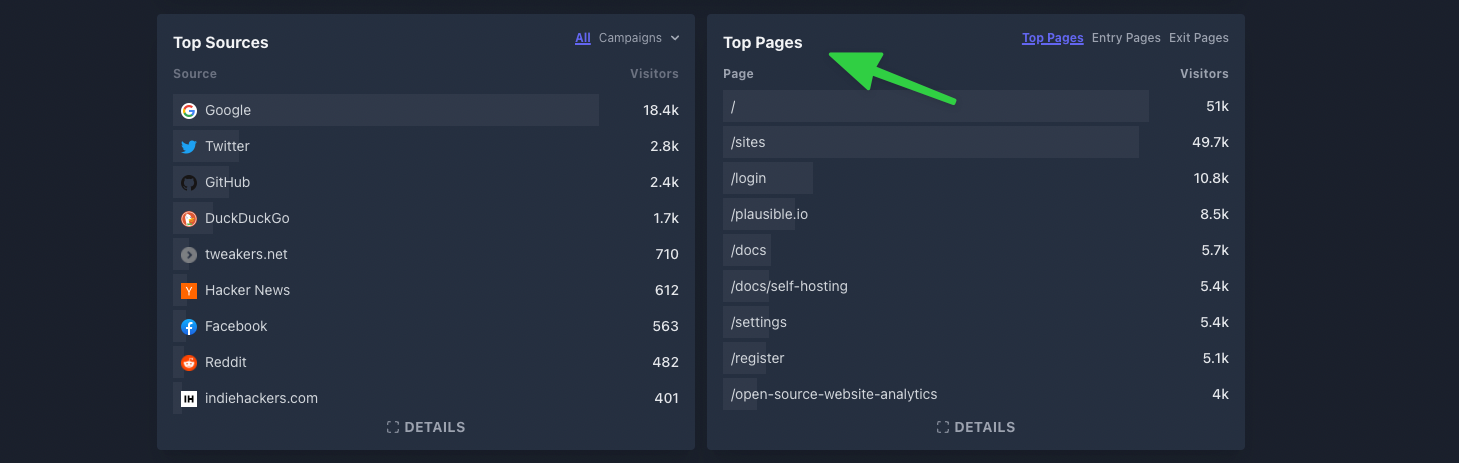Switch to the Exit Pages tab

pyautogui.click(x=1199, y=38)
